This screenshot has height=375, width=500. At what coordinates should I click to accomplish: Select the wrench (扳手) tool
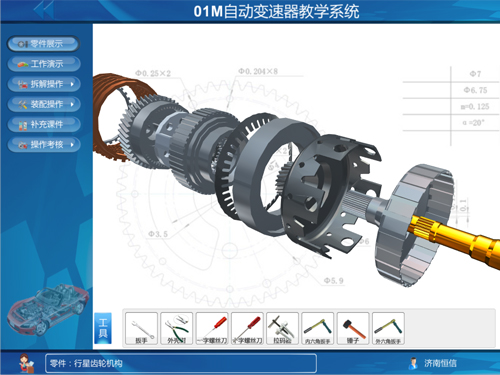pos(141,328)
